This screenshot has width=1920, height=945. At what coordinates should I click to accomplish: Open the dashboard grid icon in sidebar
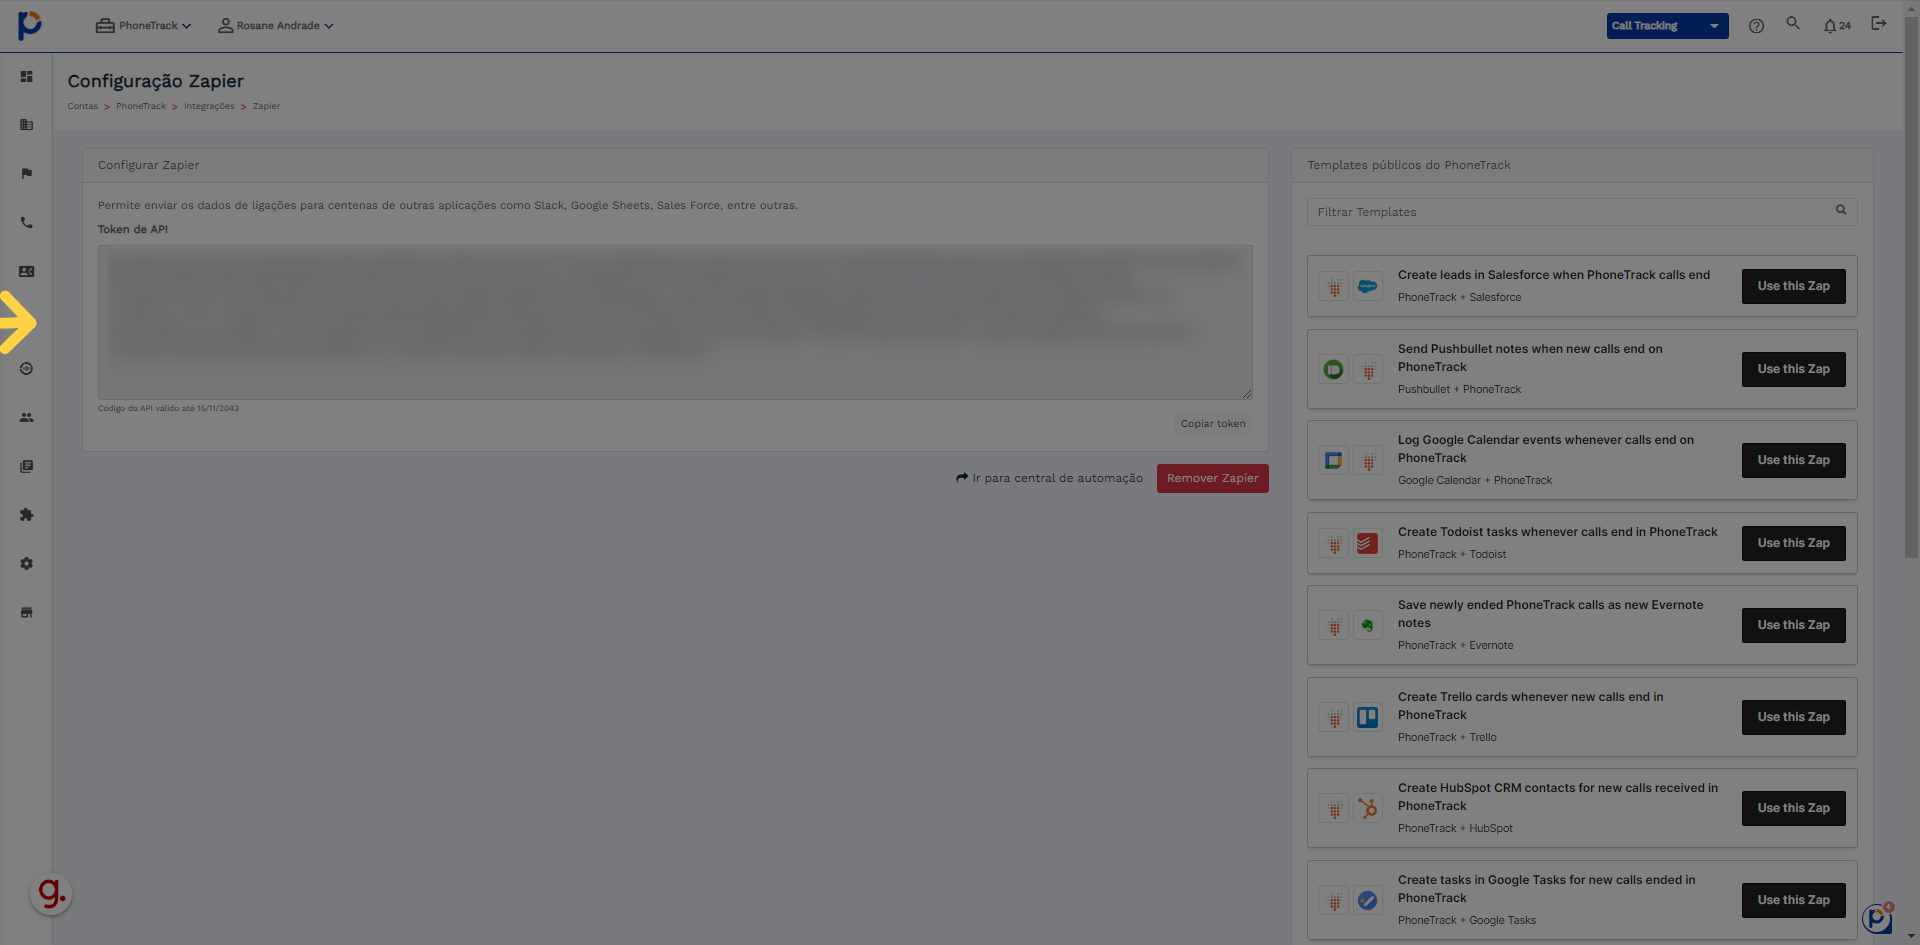tap(27, 77)
